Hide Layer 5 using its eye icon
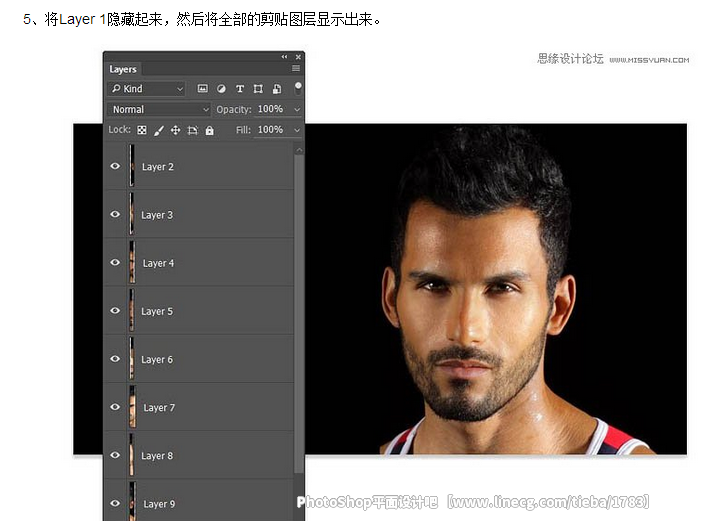Image resolution: width=705 pixels, height=521 pixels. tap(115, 310)
